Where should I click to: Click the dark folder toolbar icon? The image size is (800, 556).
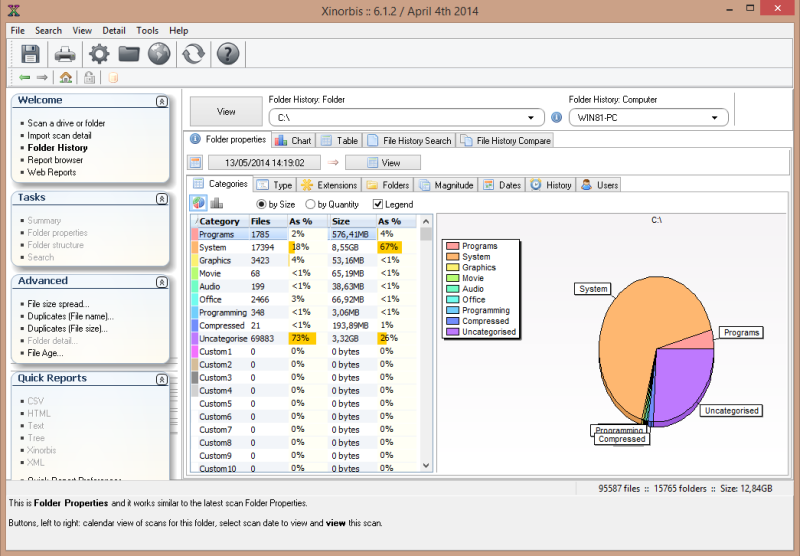click(129, 54)
